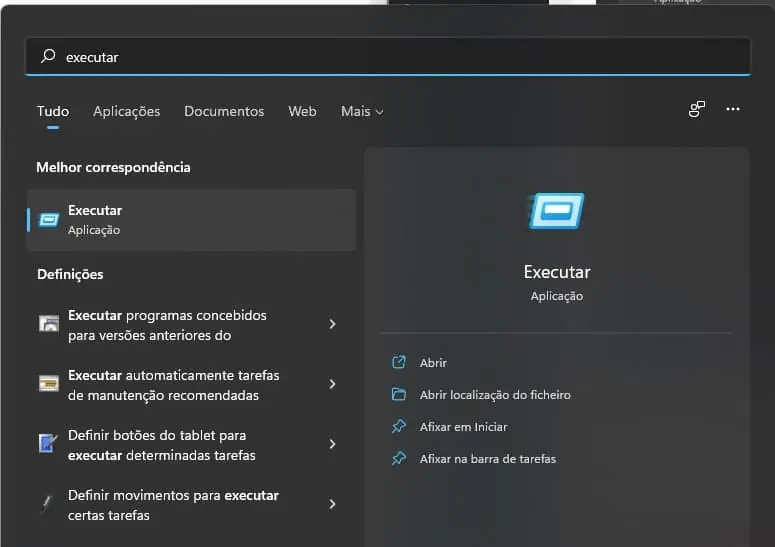Image resolution: width=775 pixels, height=547 pixels.
Task: Click the large Executar icon in preview pane
Action: 556,212
